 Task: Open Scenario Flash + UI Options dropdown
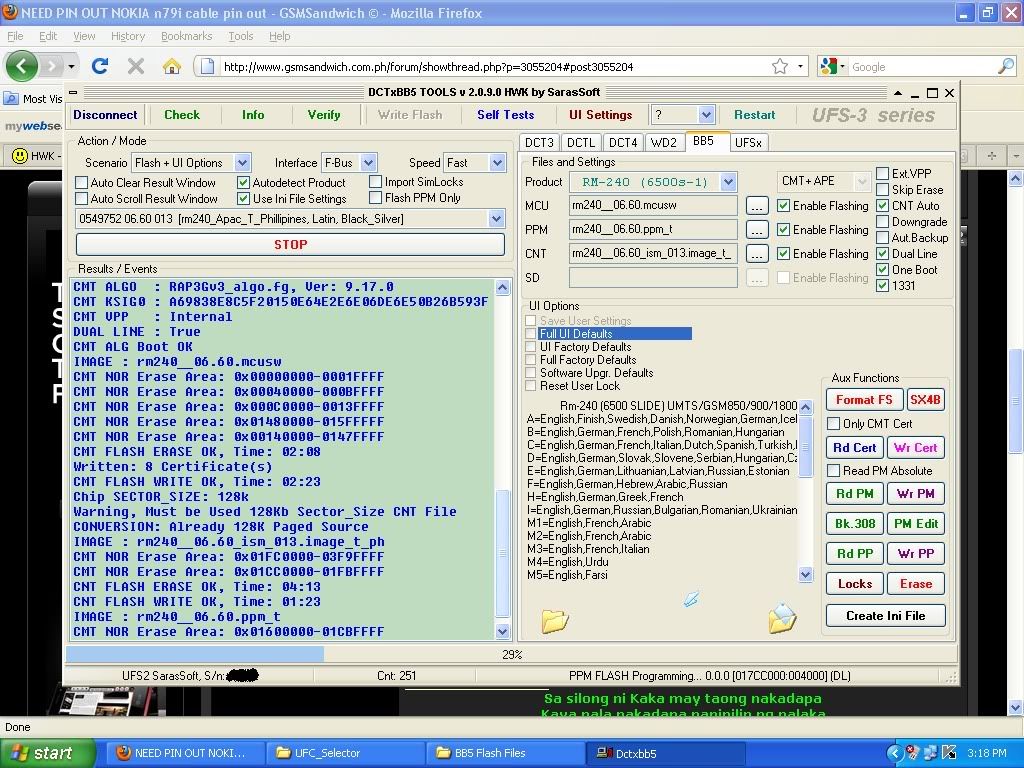[242, 163]
